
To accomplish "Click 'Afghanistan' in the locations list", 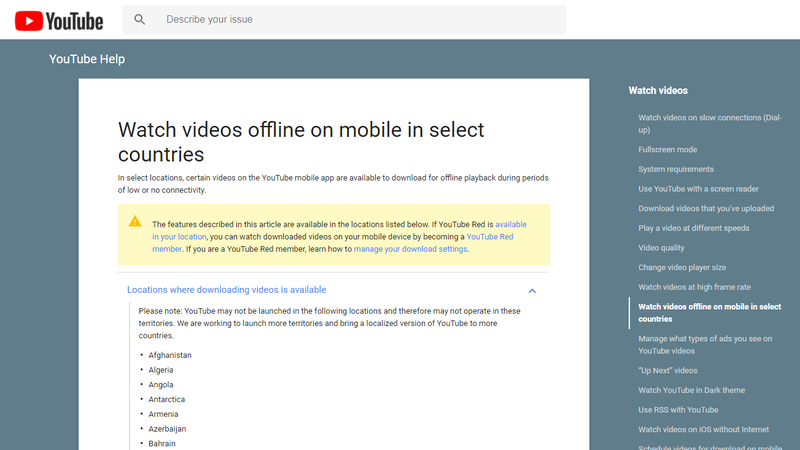I will pyautogui.click(x=170, y=355).
